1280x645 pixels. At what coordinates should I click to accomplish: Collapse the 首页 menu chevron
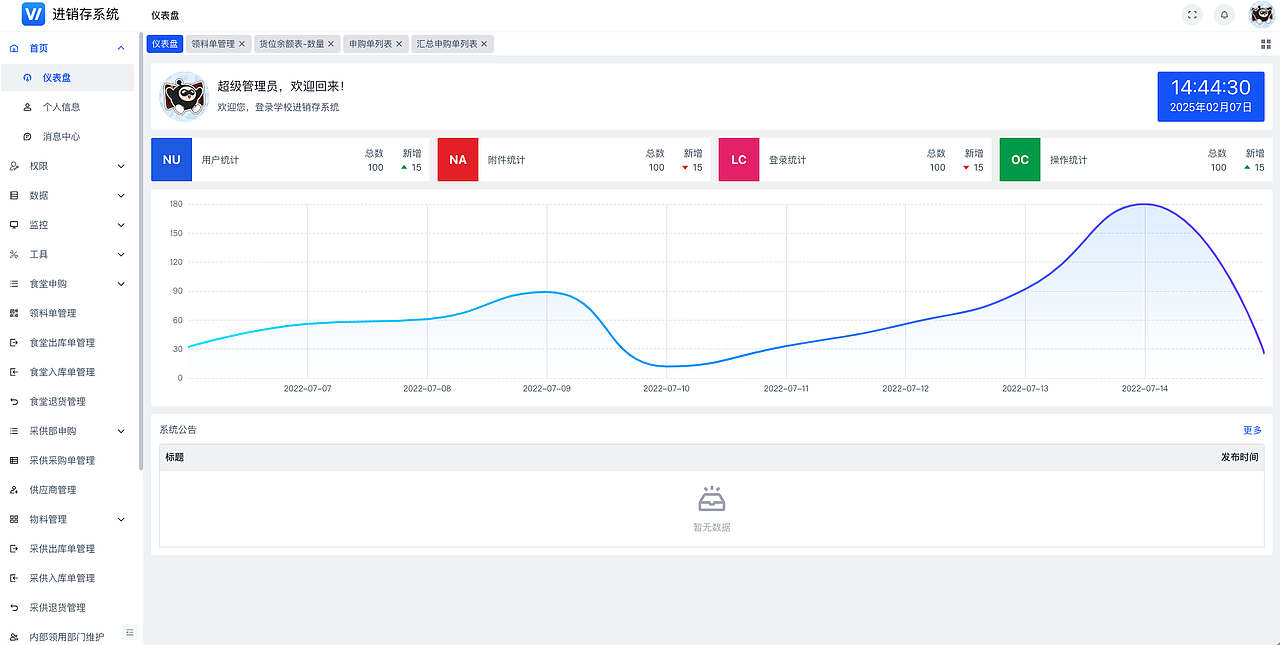[x=121, y=48]
